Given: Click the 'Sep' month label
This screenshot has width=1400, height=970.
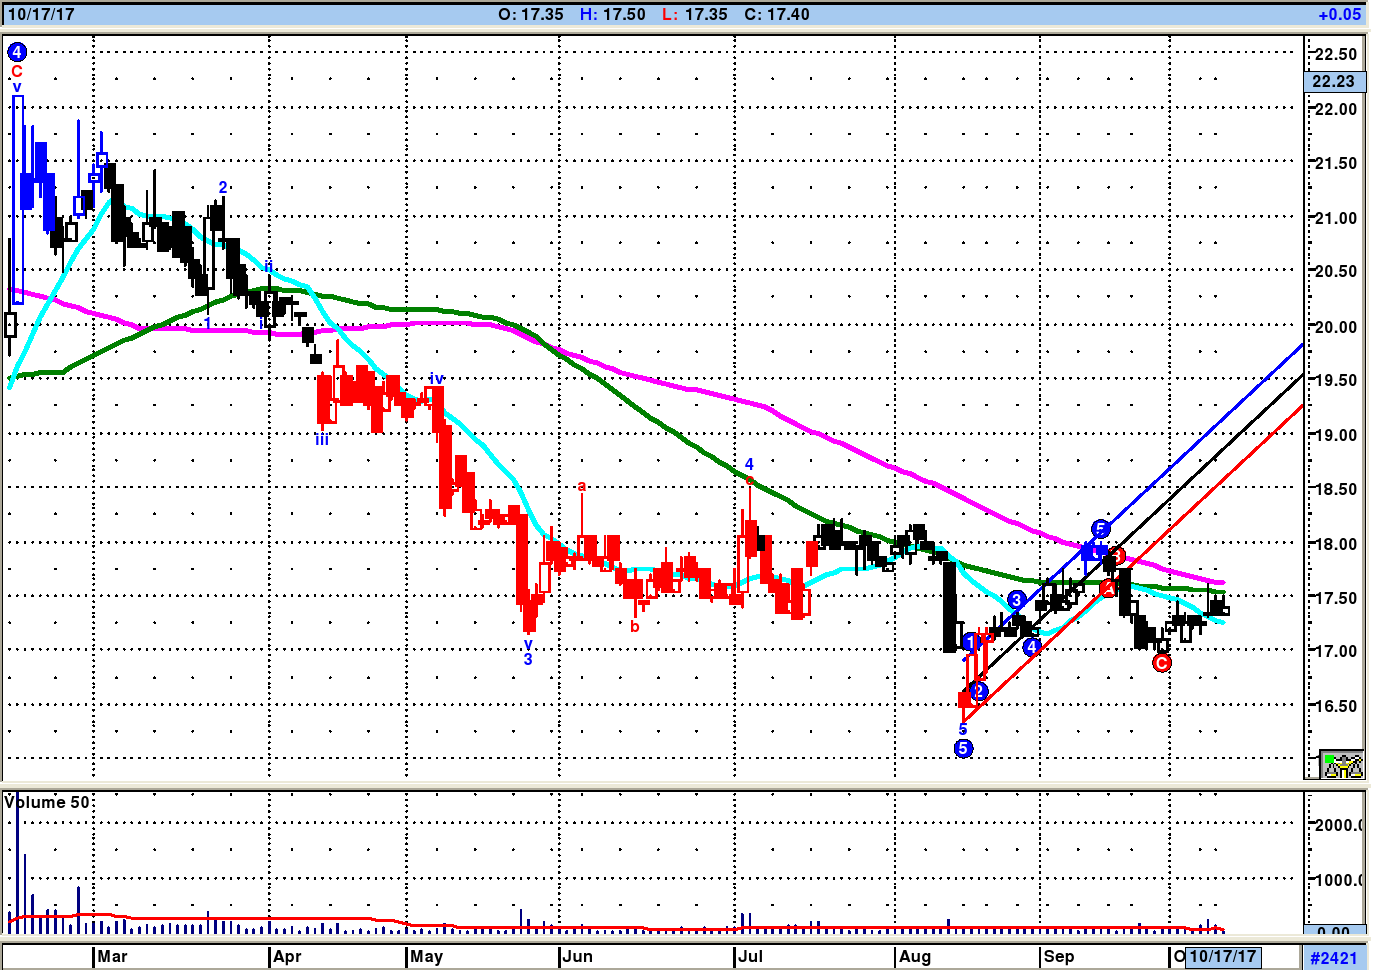Looking at the screenshot, I should click(1059, 956).
